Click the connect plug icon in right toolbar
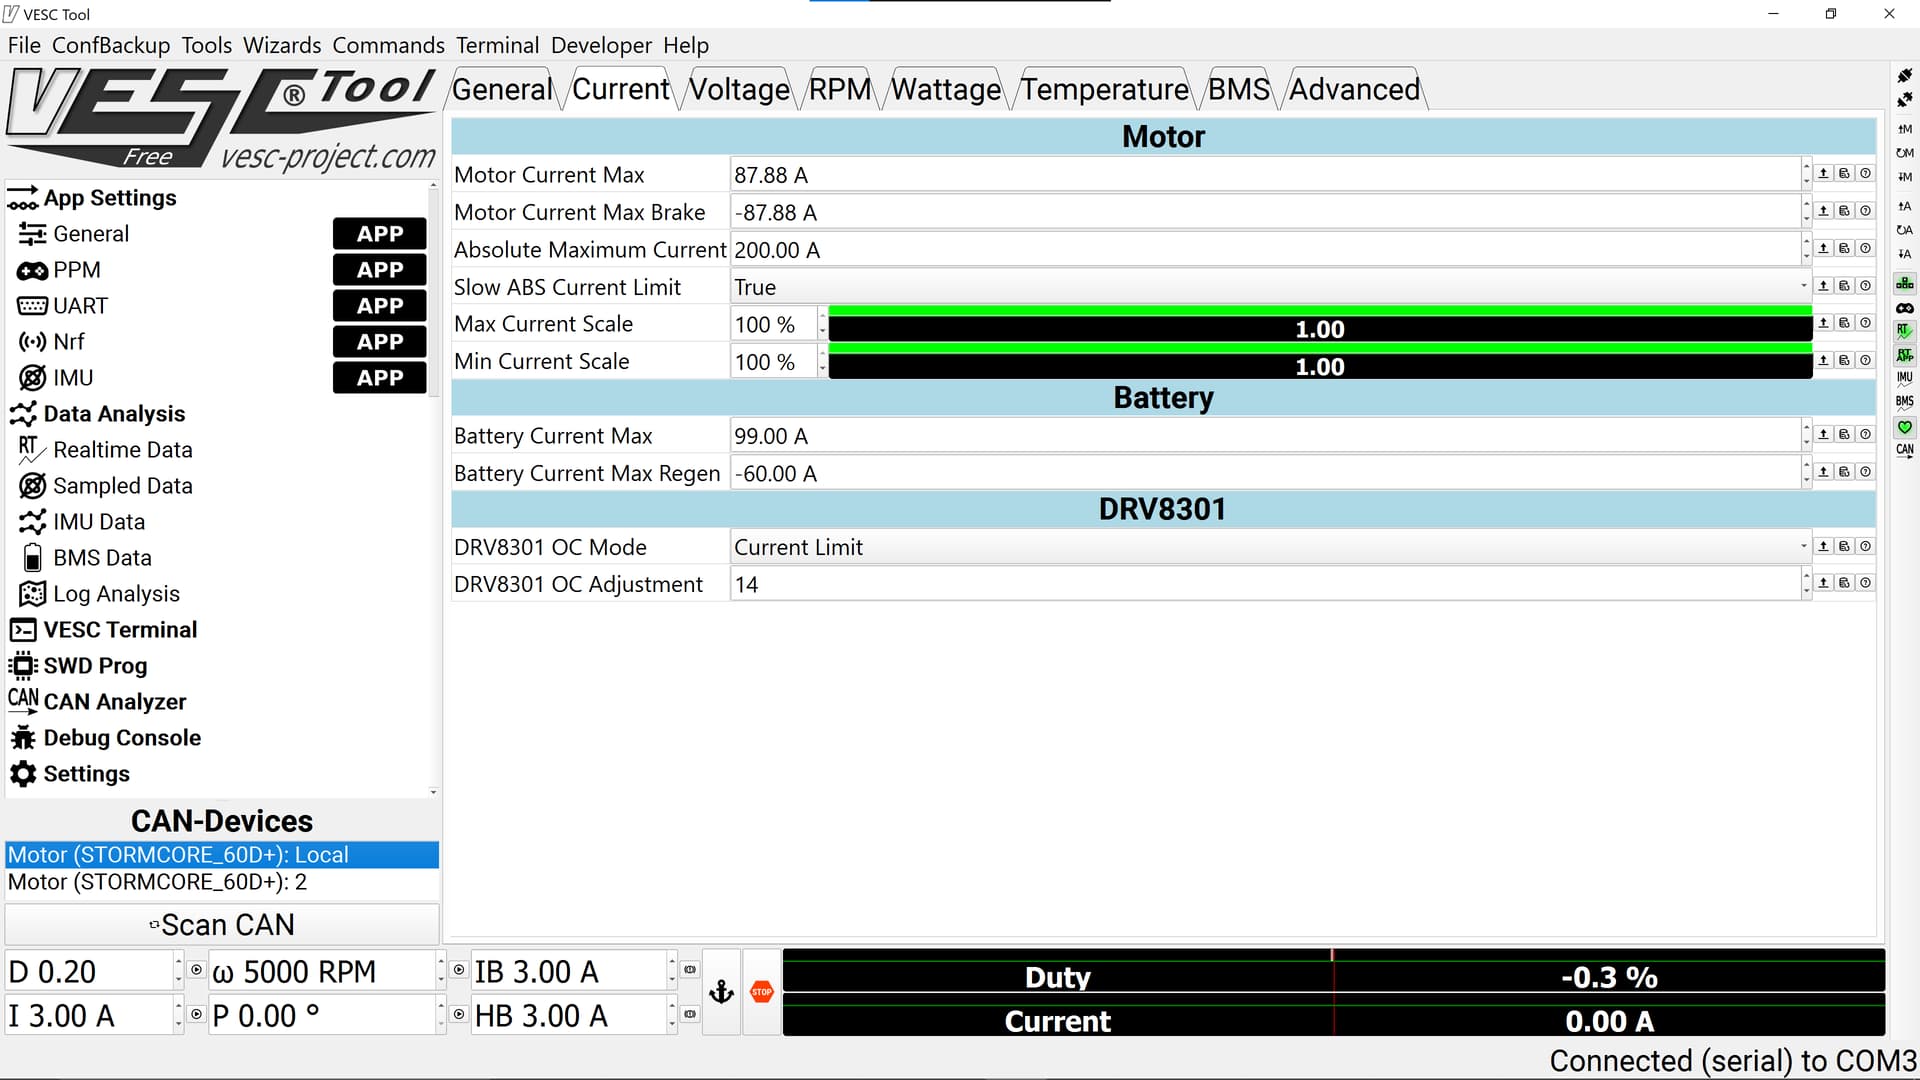This screenshot has height=1080, width=1920. pos(1904,76)
